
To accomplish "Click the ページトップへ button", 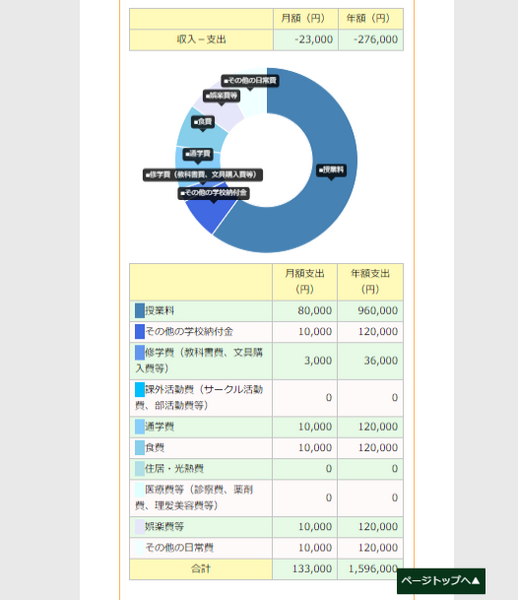I will tap(441, 581).
